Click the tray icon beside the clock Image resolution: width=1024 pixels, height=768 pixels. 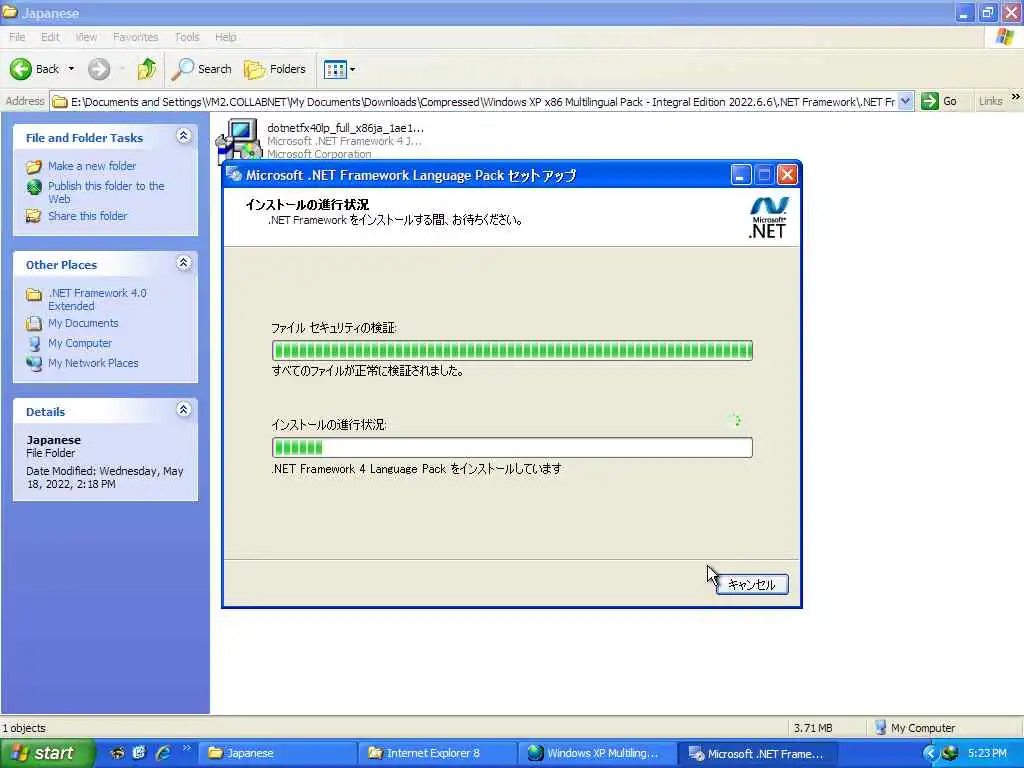(x=950, y=754)
